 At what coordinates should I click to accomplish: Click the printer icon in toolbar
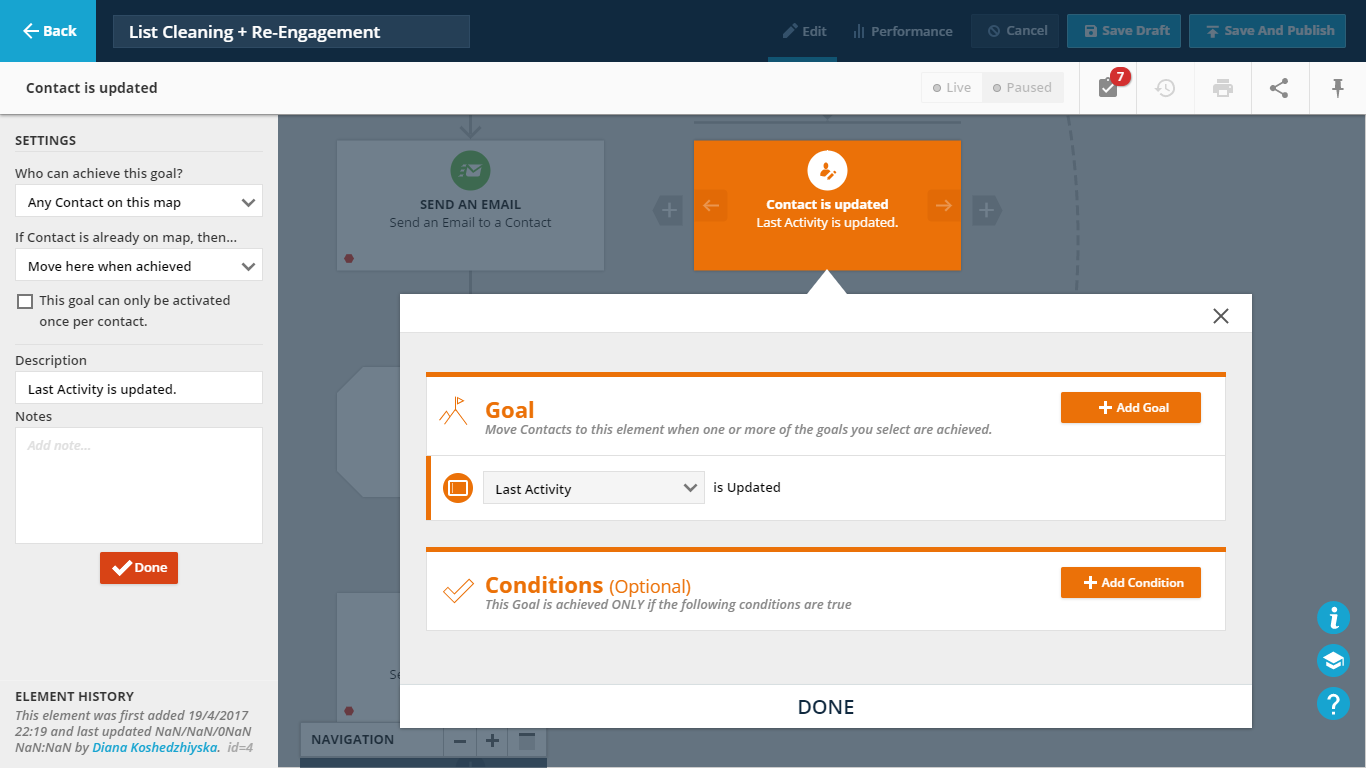(x=1222, y=88)
